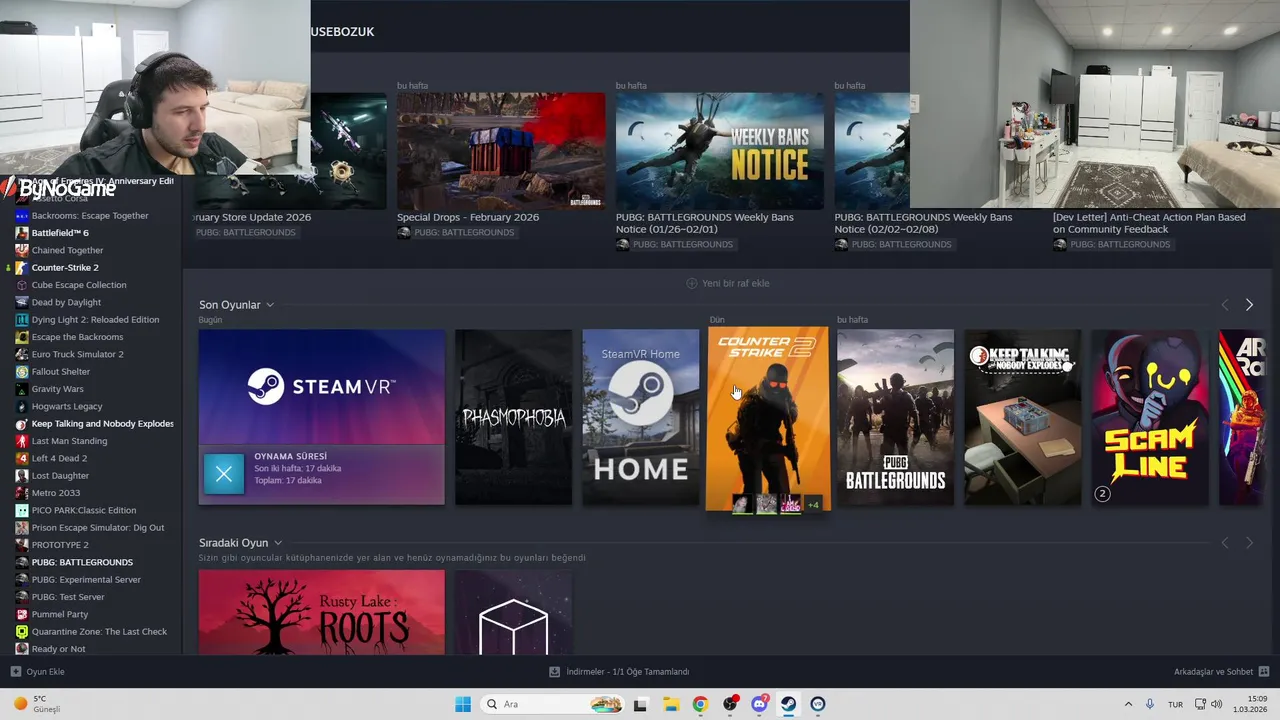Screen dimensions: 1280x720
Task: Click the Cube Escape Collection icon
Action: 22,285
